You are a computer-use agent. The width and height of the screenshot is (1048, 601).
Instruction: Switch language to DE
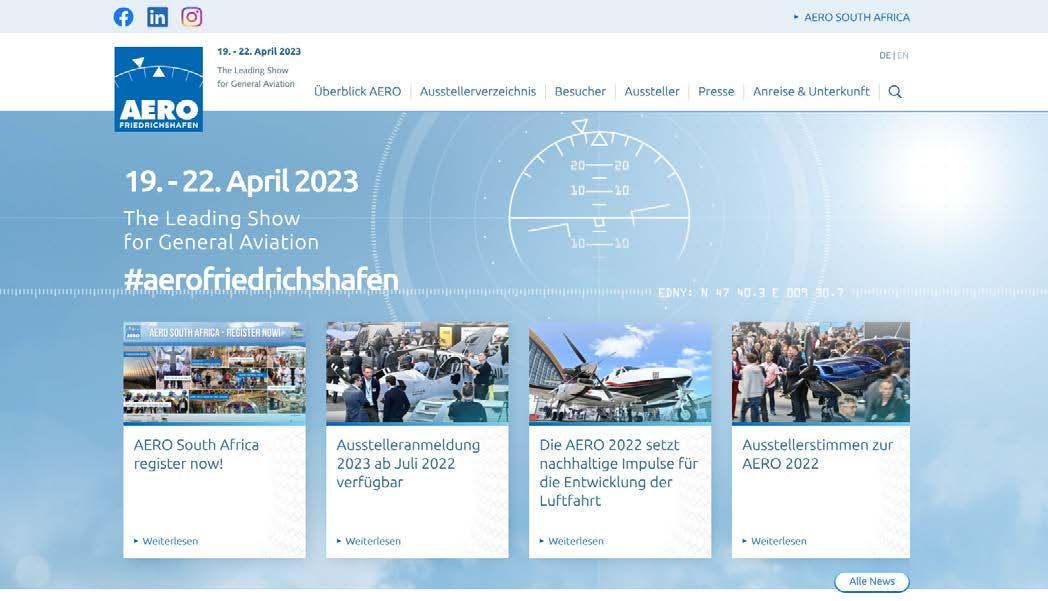coord(885,55)
